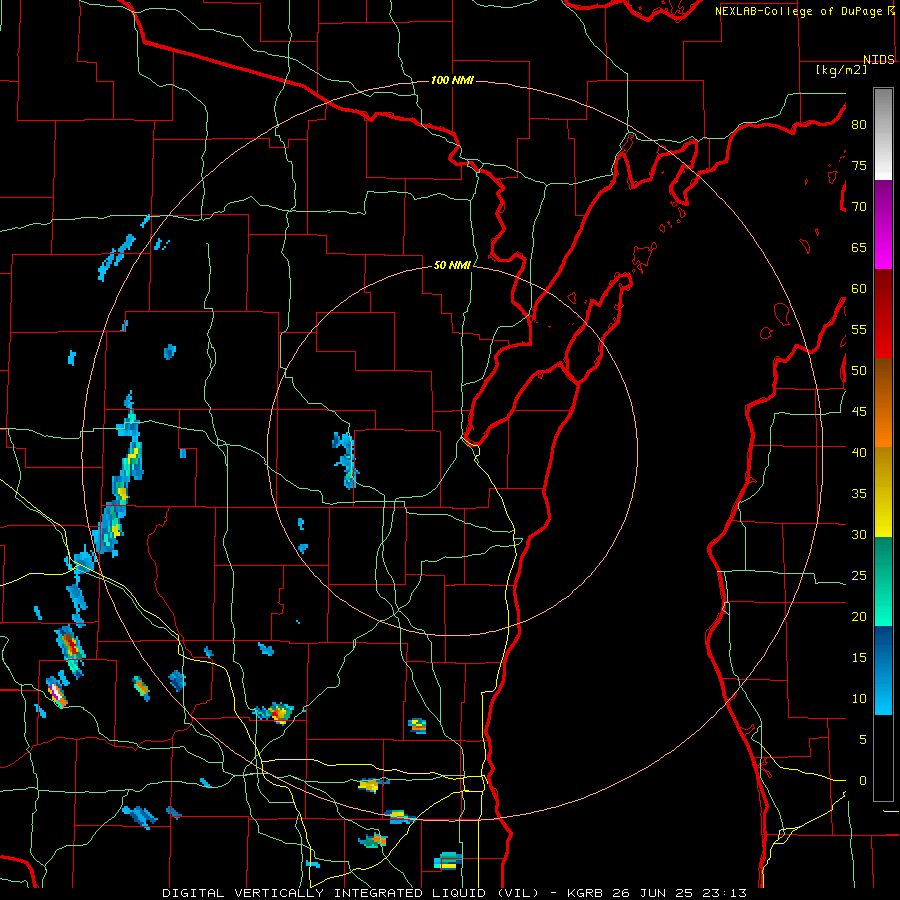Click the 30 value on color scale
The image size is (900, 900).
click(x=859, y=535)
